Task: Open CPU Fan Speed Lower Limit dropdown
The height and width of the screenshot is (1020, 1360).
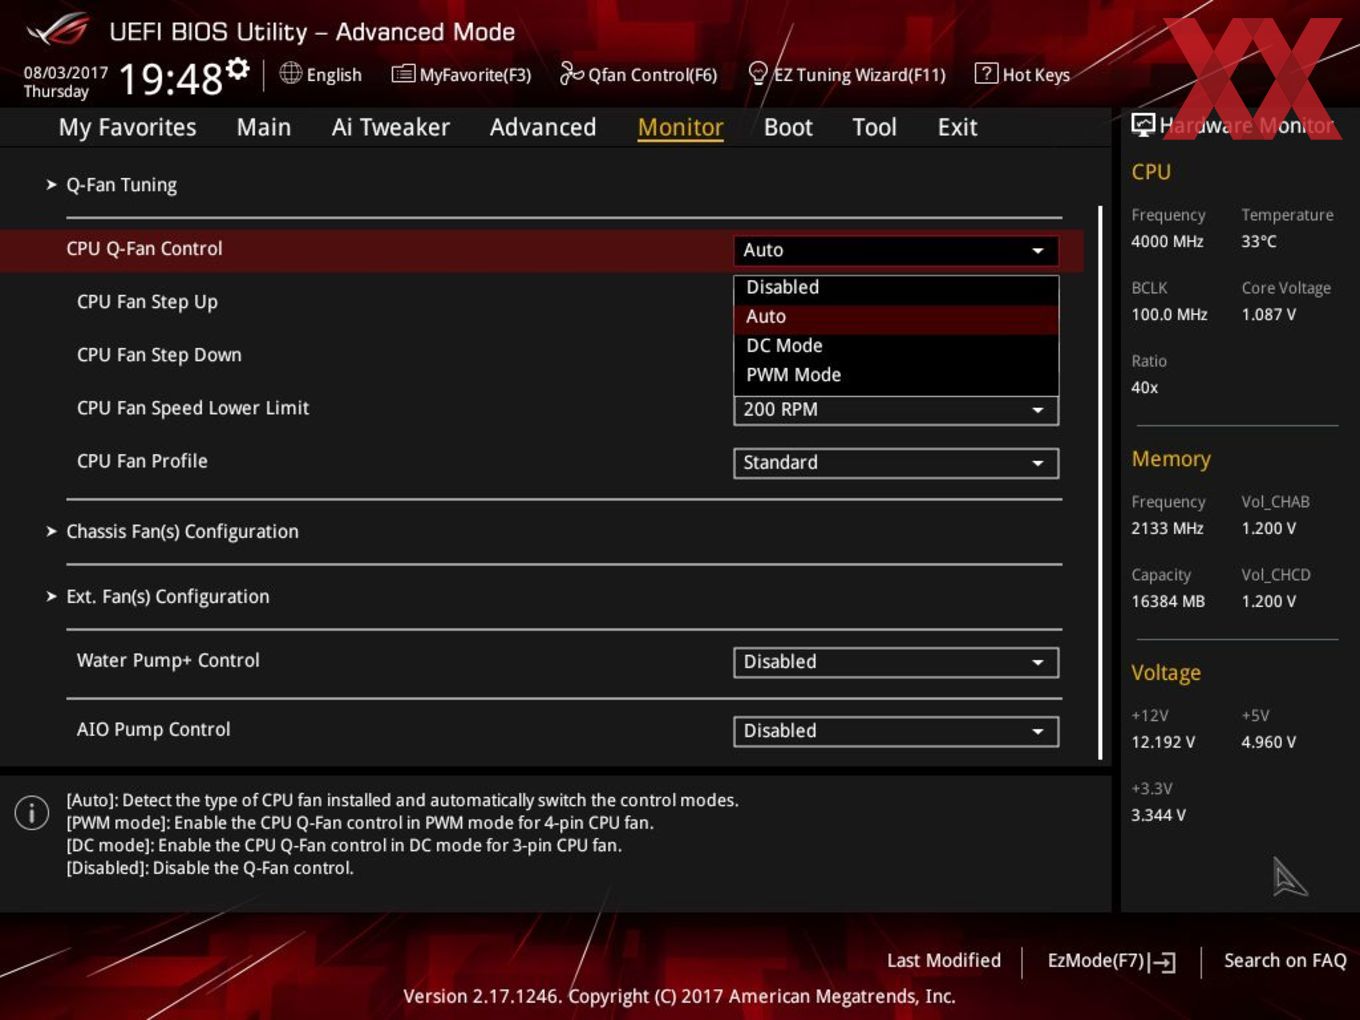Action: coord(896,410)
